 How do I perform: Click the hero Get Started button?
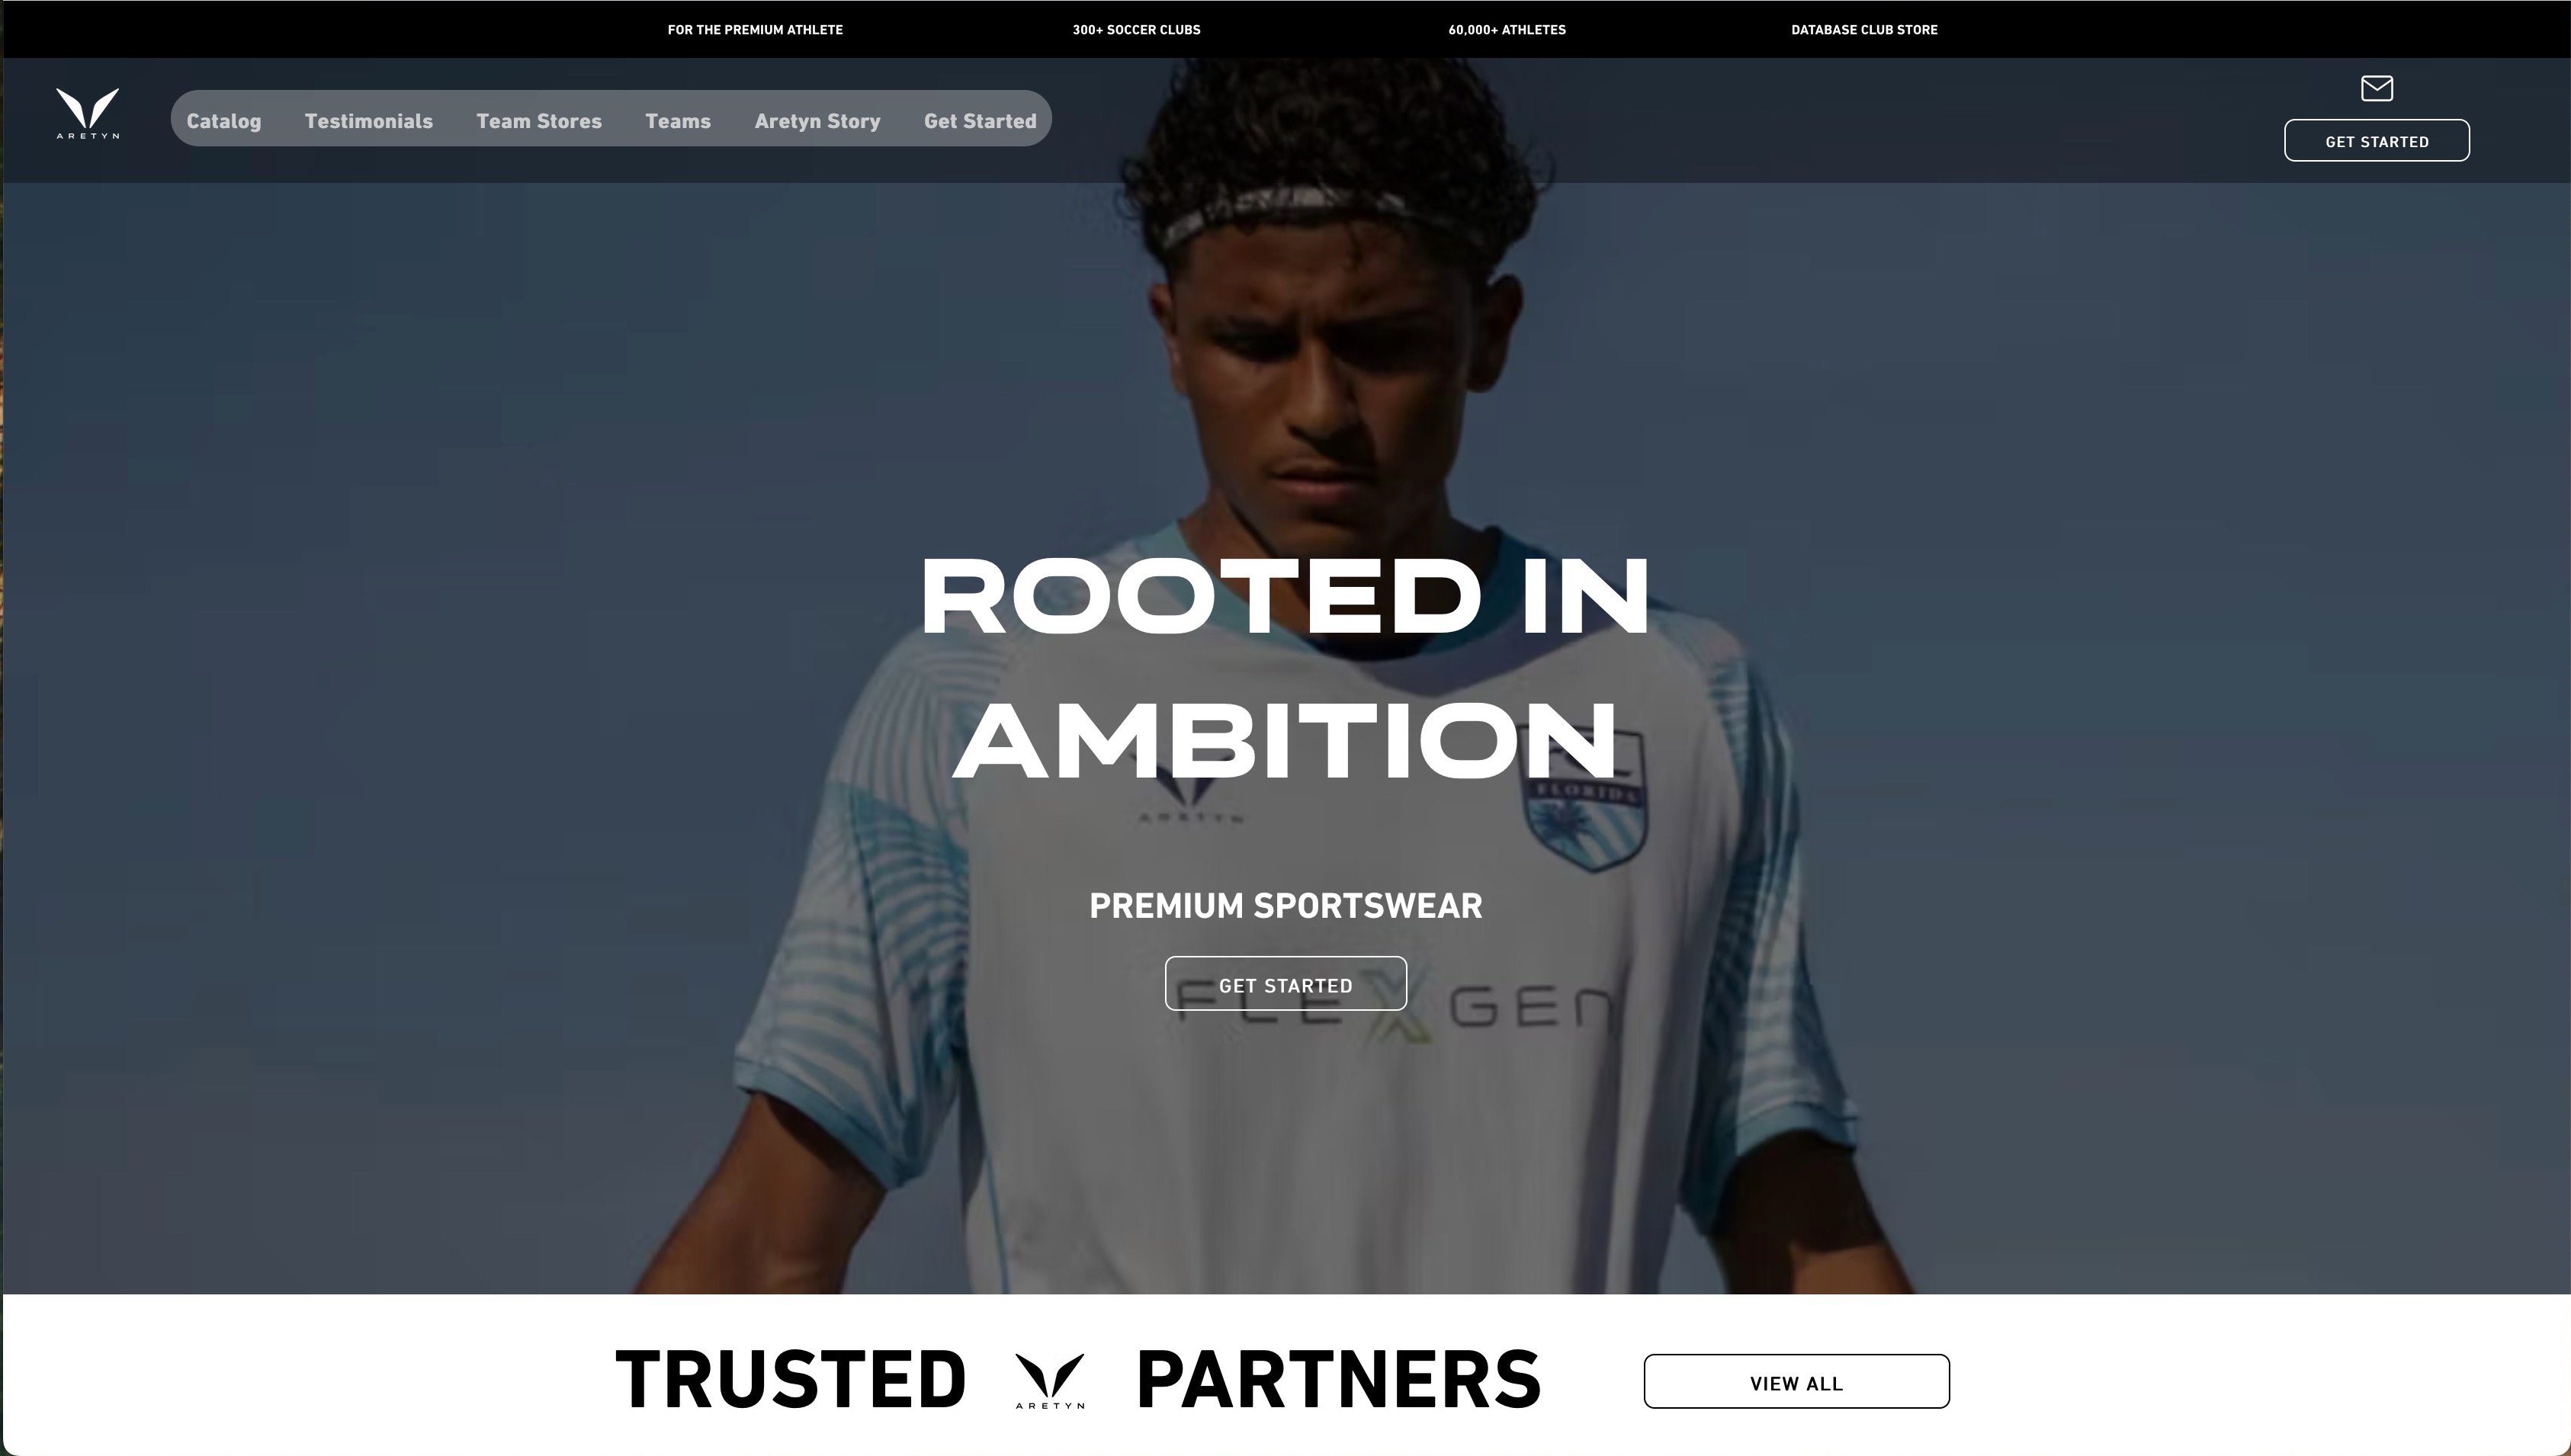tap(1286, 984)
